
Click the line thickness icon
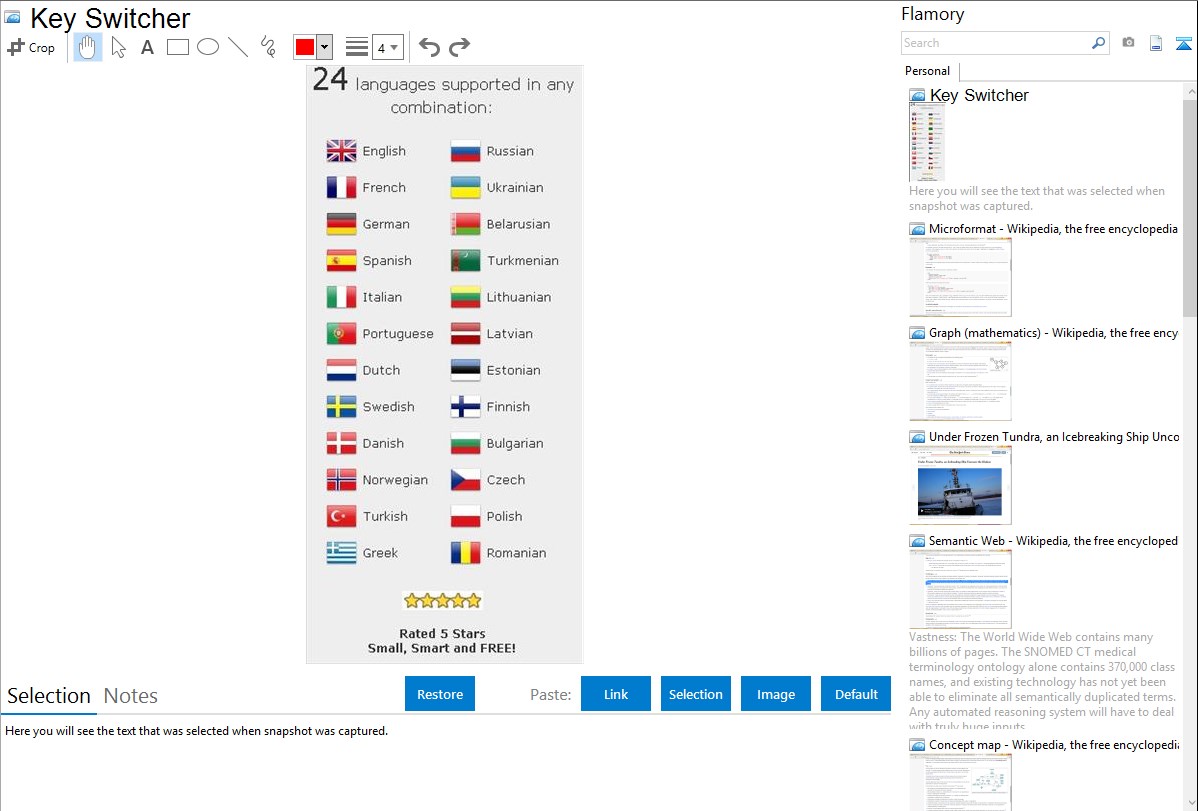[x=357, y=47]
